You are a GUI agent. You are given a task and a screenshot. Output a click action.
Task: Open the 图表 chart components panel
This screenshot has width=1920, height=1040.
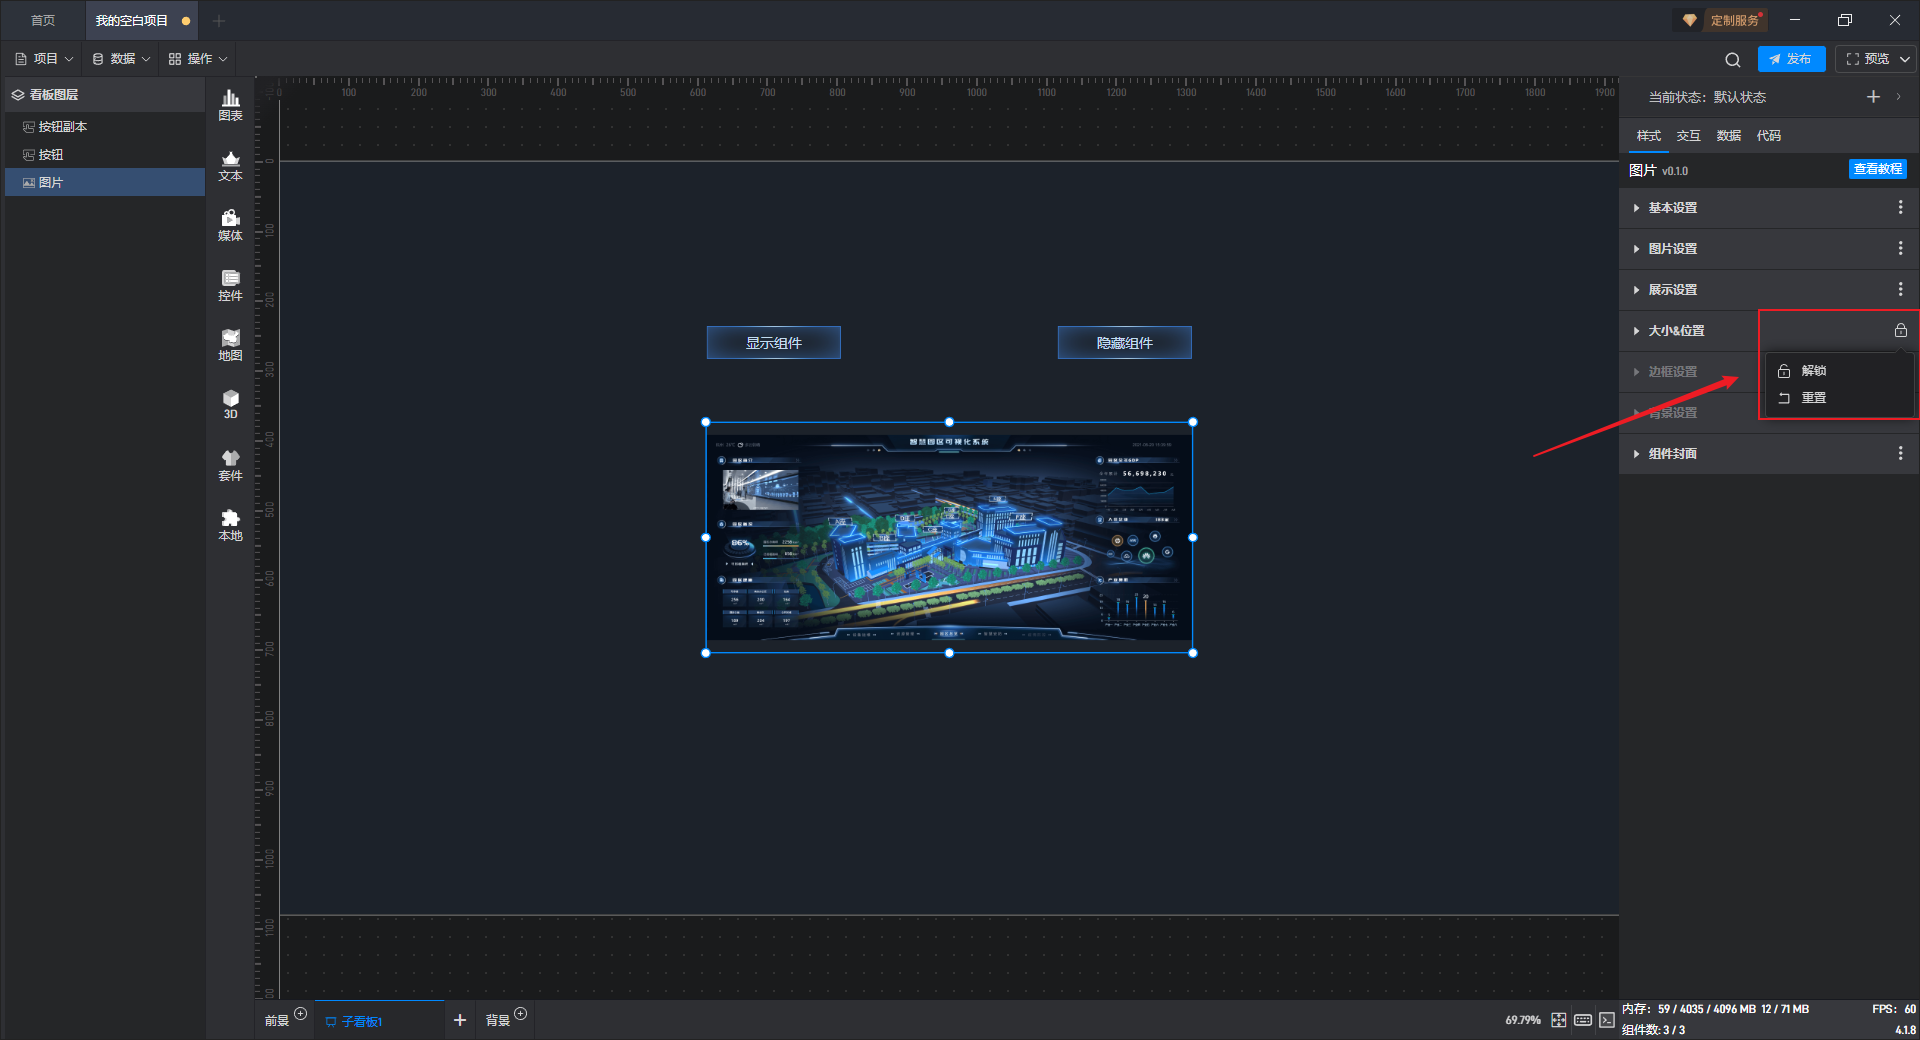230,105
